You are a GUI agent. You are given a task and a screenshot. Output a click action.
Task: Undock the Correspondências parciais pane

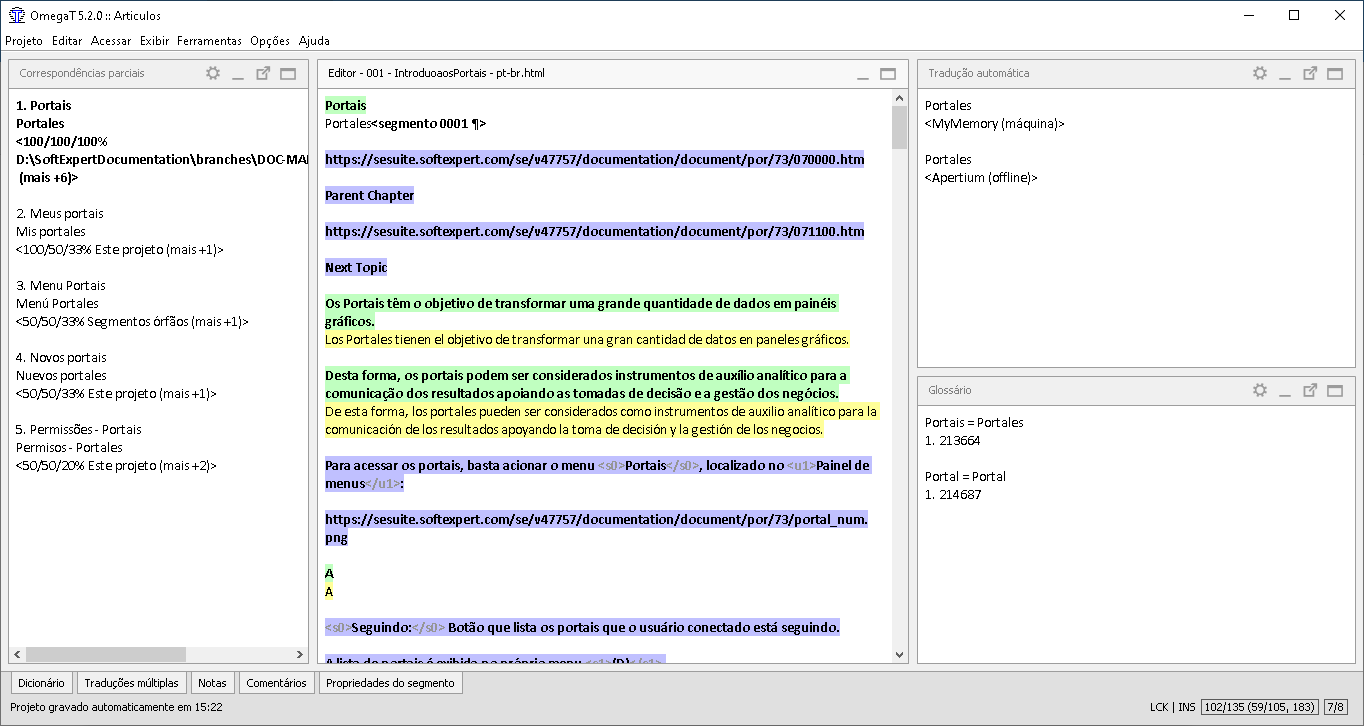click(x=263, y=73)
